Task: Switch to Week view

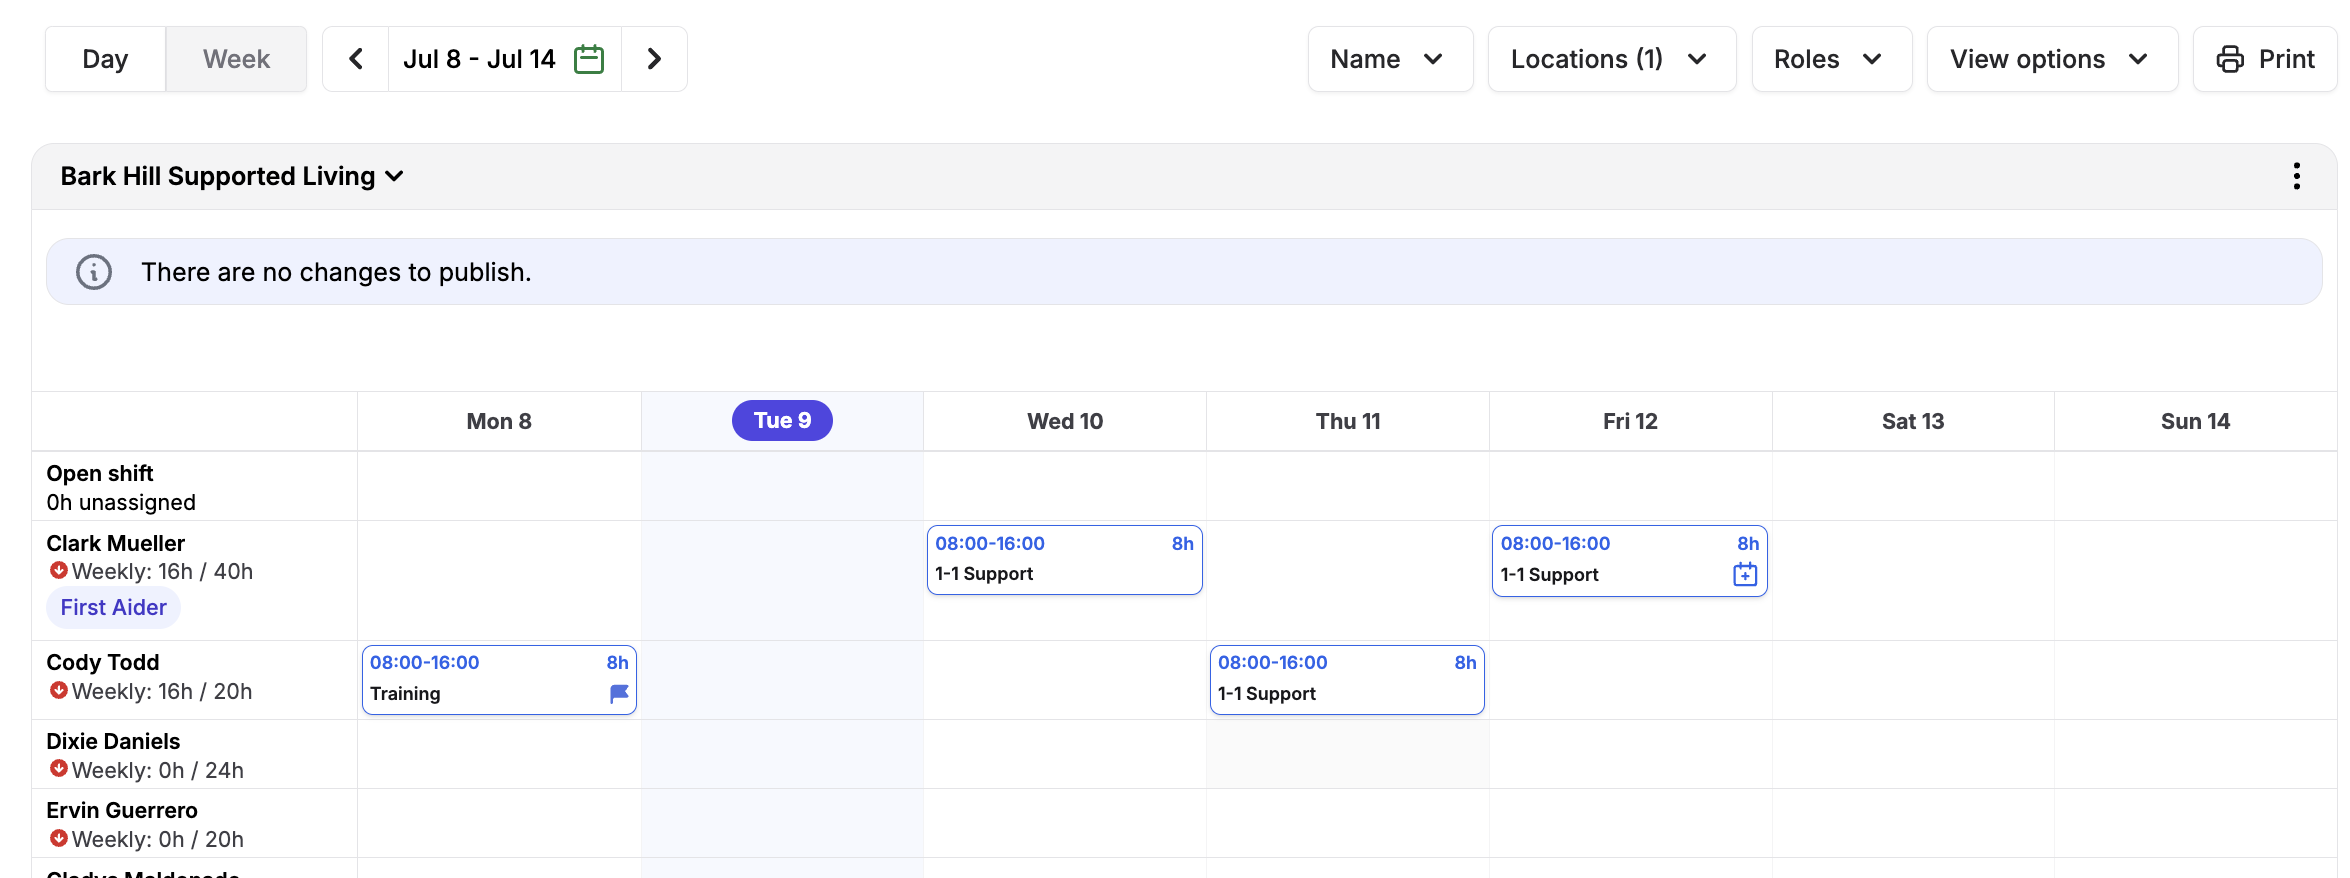Action: coord(236,59)
